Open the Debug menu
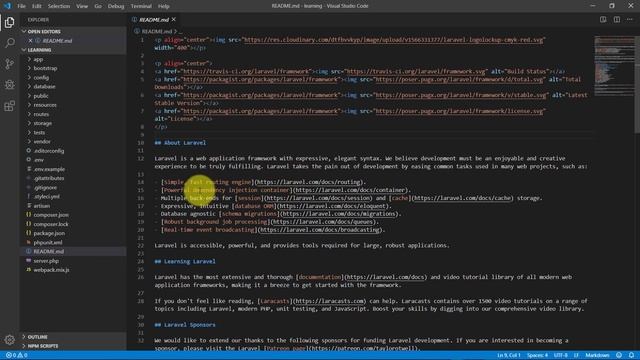640x360 pixels. point(116,6)
